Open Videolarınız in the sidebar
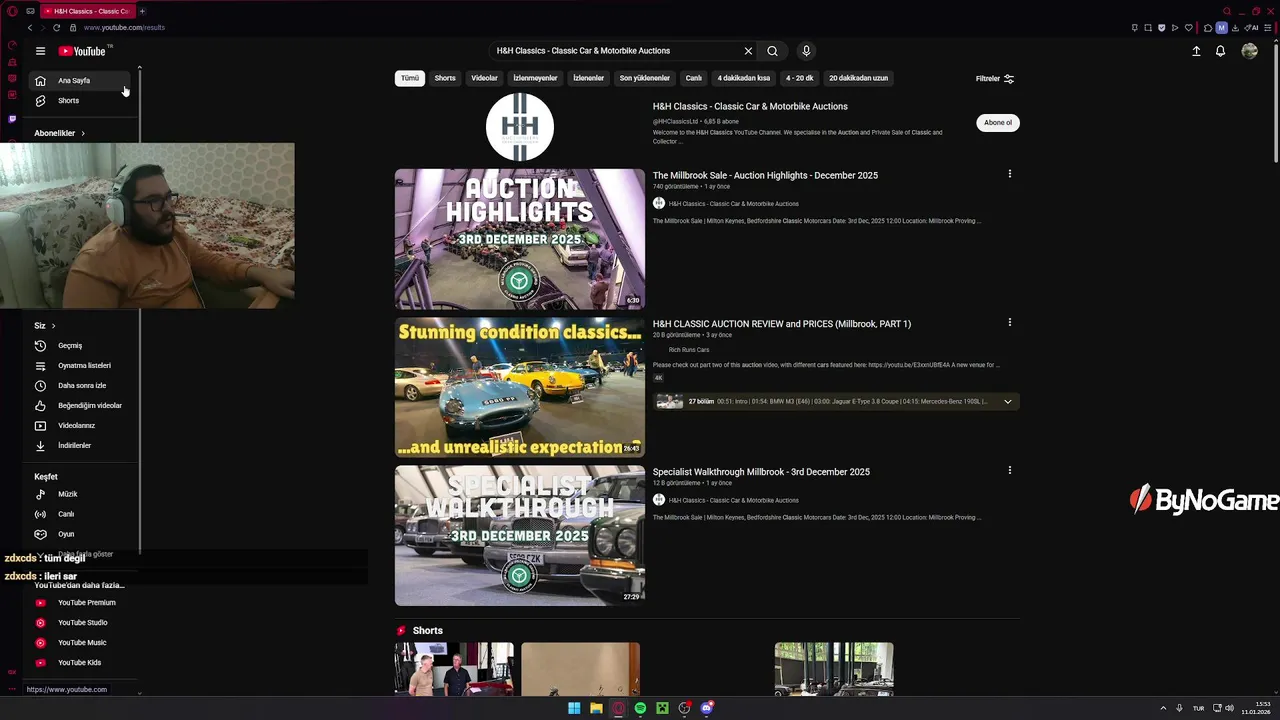Screen dimensions: 1280x720 (x=77, y=425)
